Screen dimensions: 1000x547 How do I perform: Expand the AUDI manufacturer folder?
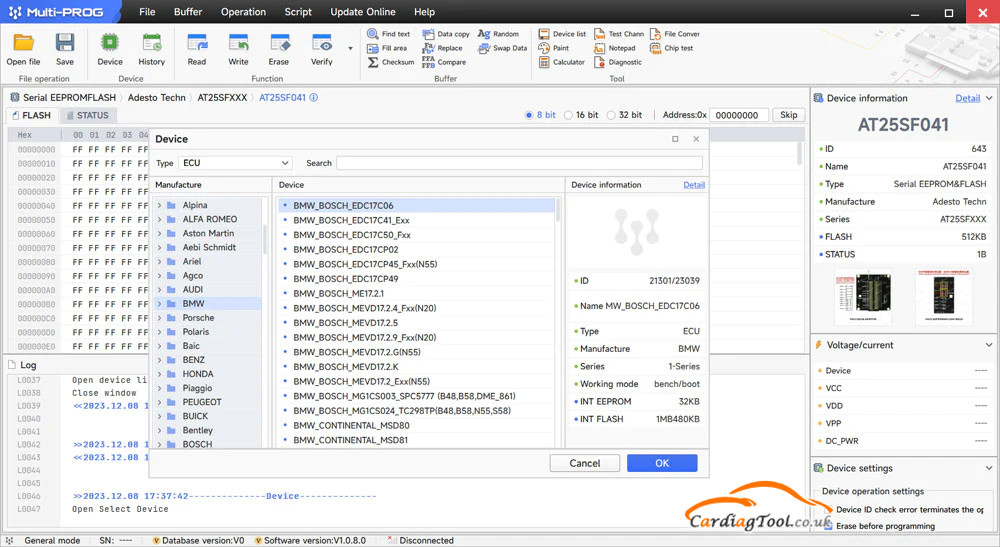[159, 289]
